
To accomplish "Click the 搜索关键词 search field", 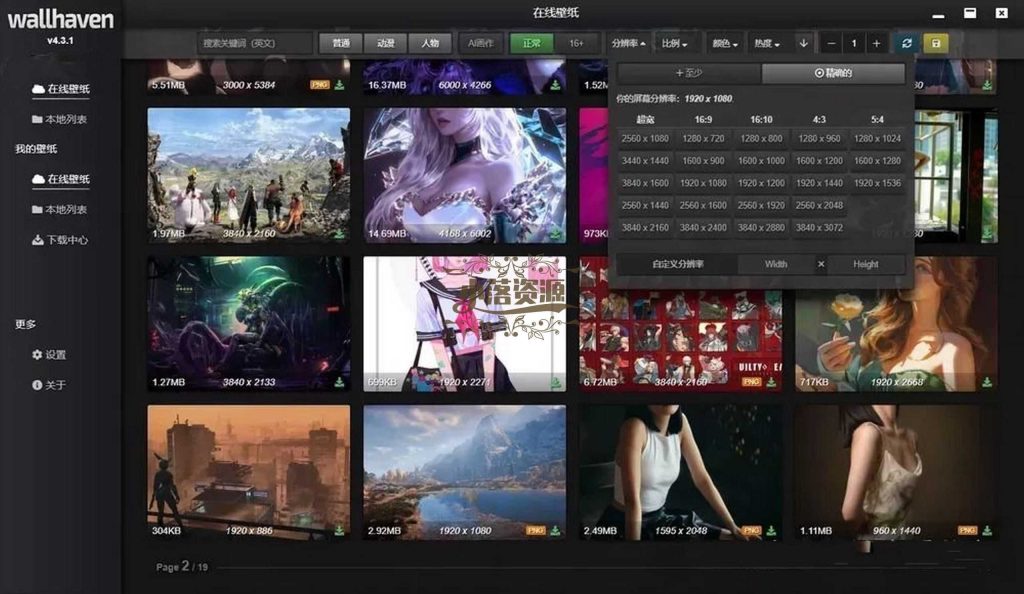I will point(255,43).
